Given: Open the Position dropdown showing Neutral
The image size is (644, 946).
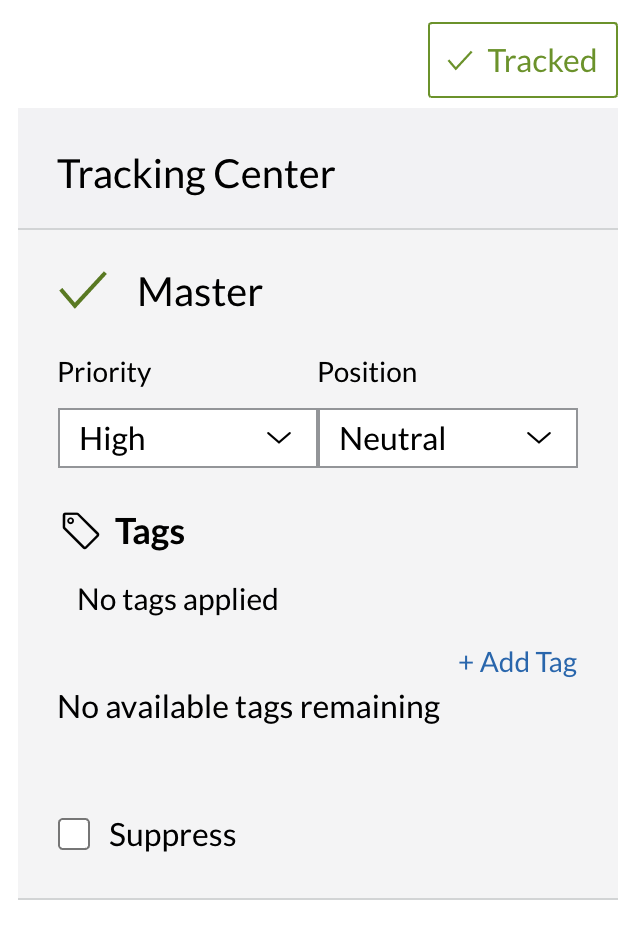Looking at the screenshot, I should 448,438.
